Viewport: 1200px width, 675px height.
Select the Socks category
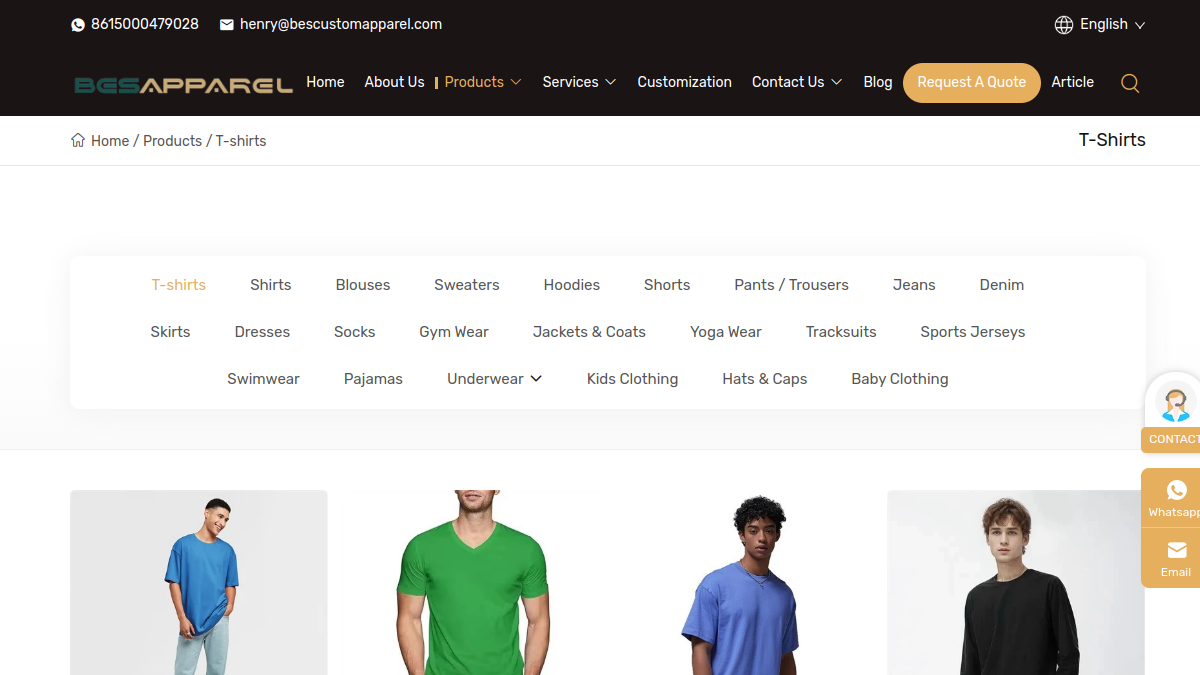point(355,332)
